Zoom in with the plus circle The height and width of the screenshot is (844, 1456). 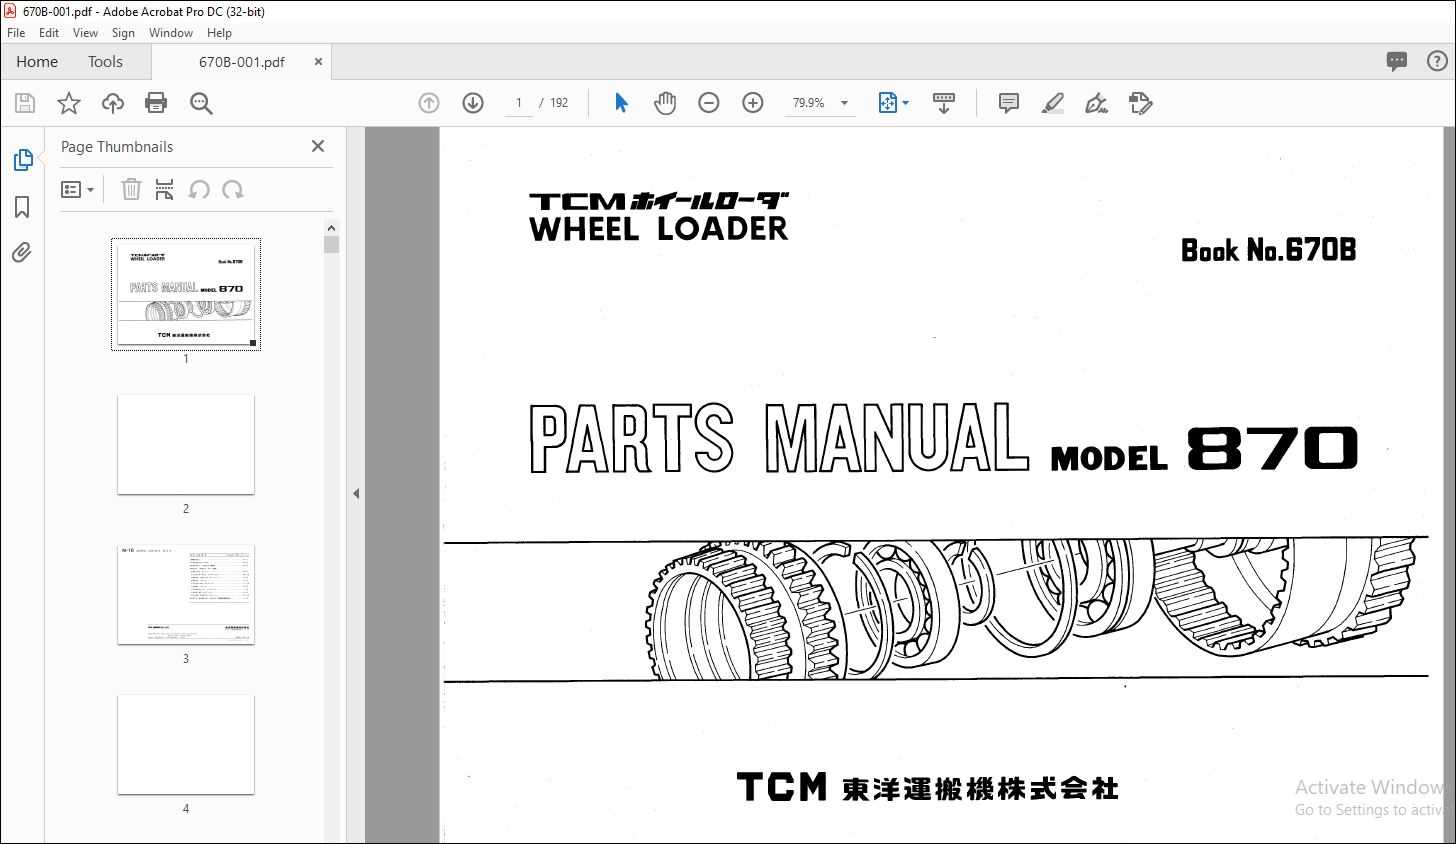point(753,103)
